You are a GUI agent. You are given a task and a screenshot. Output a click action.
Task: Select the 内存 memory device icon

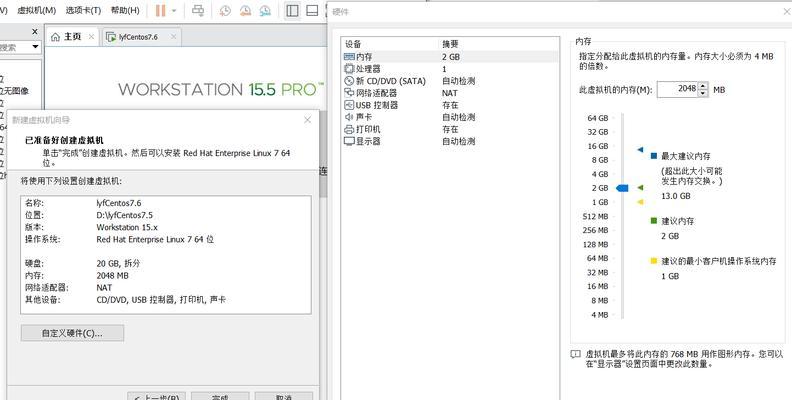point(349,57)
